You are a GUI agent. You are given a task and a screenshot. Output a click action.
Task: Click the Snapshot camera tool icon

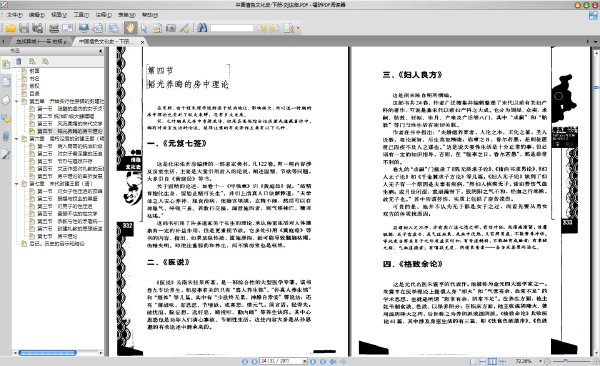171,28
